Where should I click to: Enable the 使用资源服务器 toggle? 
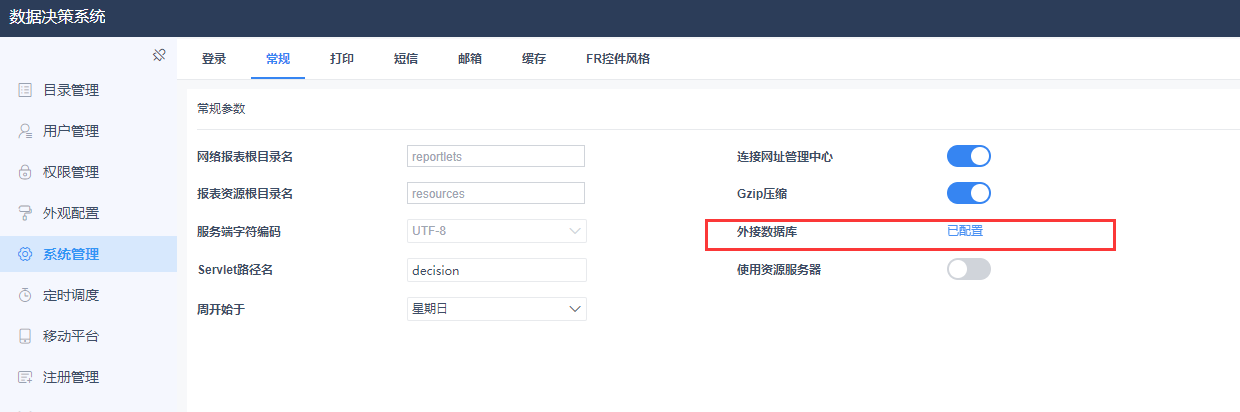968,269
